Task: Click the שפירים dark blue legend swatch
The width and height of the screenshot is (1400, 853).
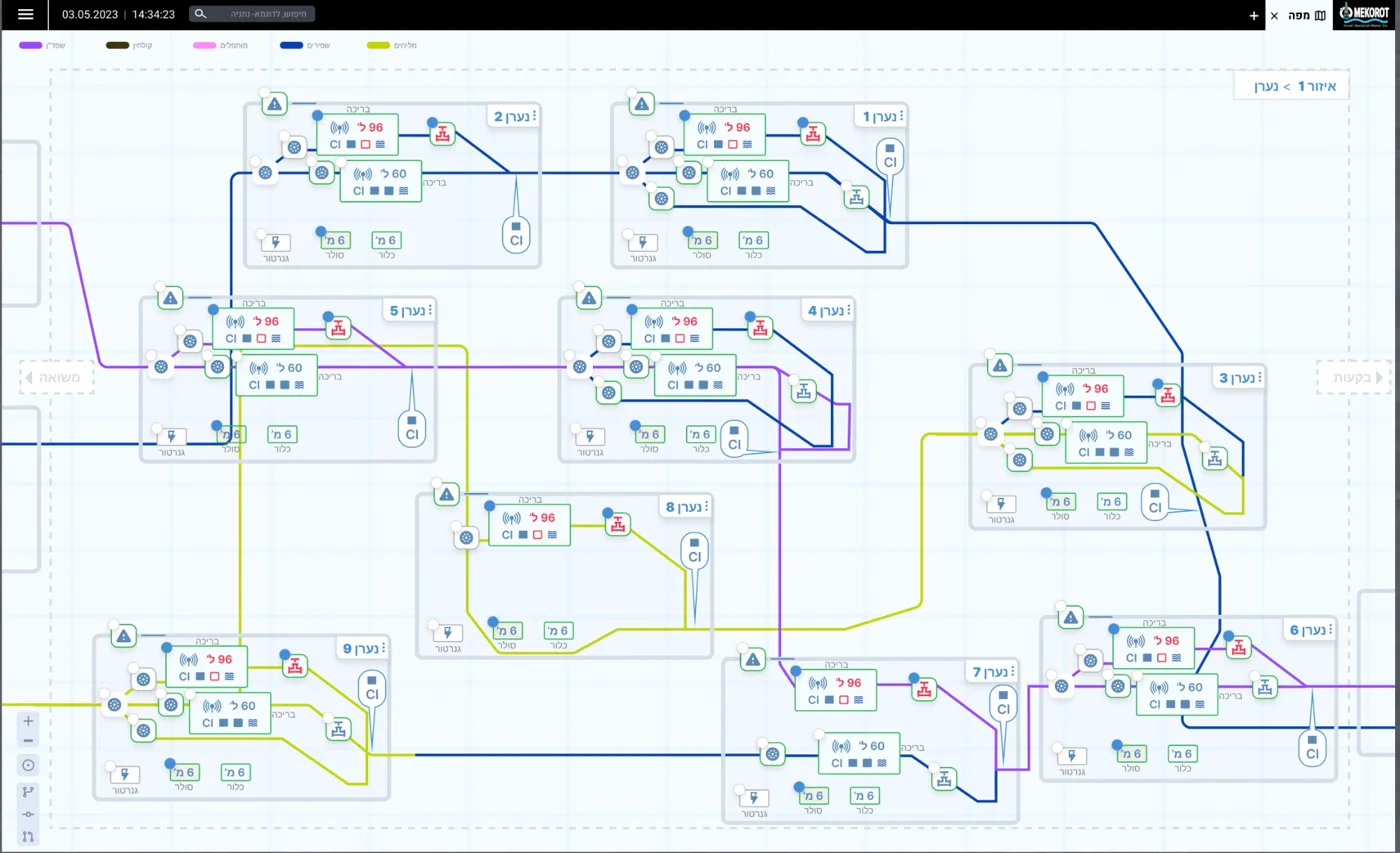Action: [x=292, y=45]
